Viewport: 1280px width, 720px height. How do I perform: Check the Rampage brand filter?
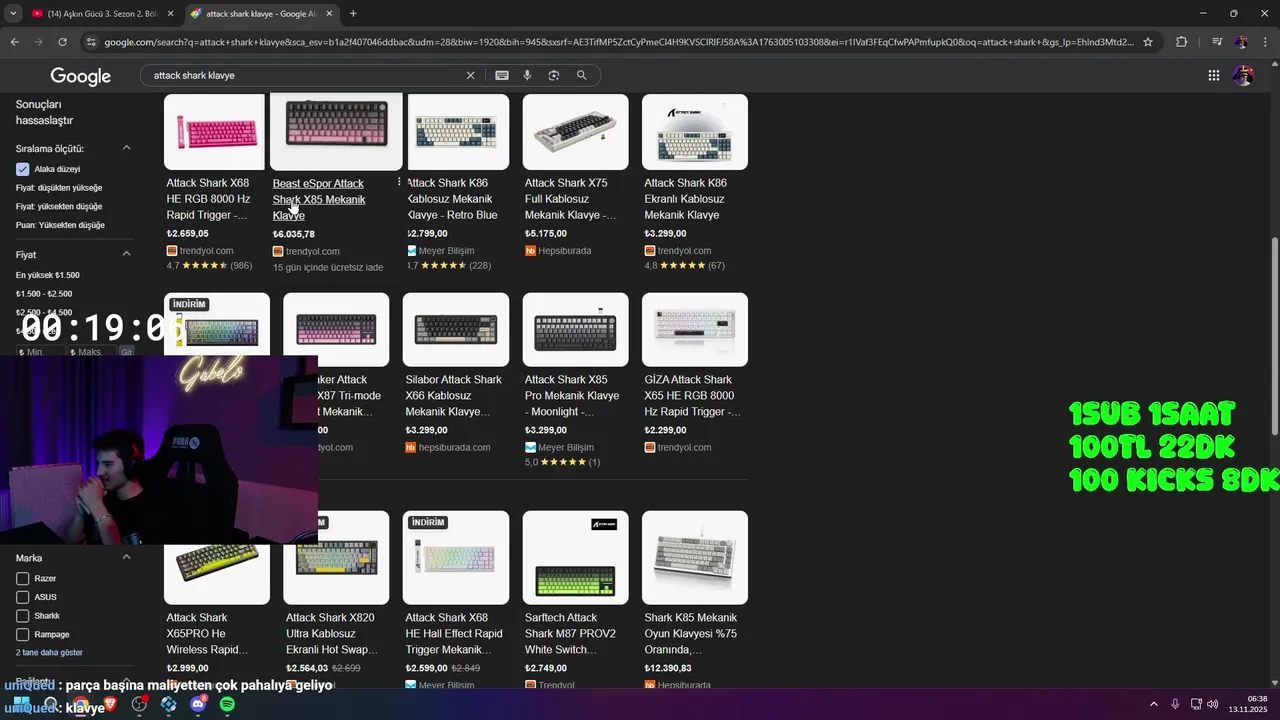[22, 634]
